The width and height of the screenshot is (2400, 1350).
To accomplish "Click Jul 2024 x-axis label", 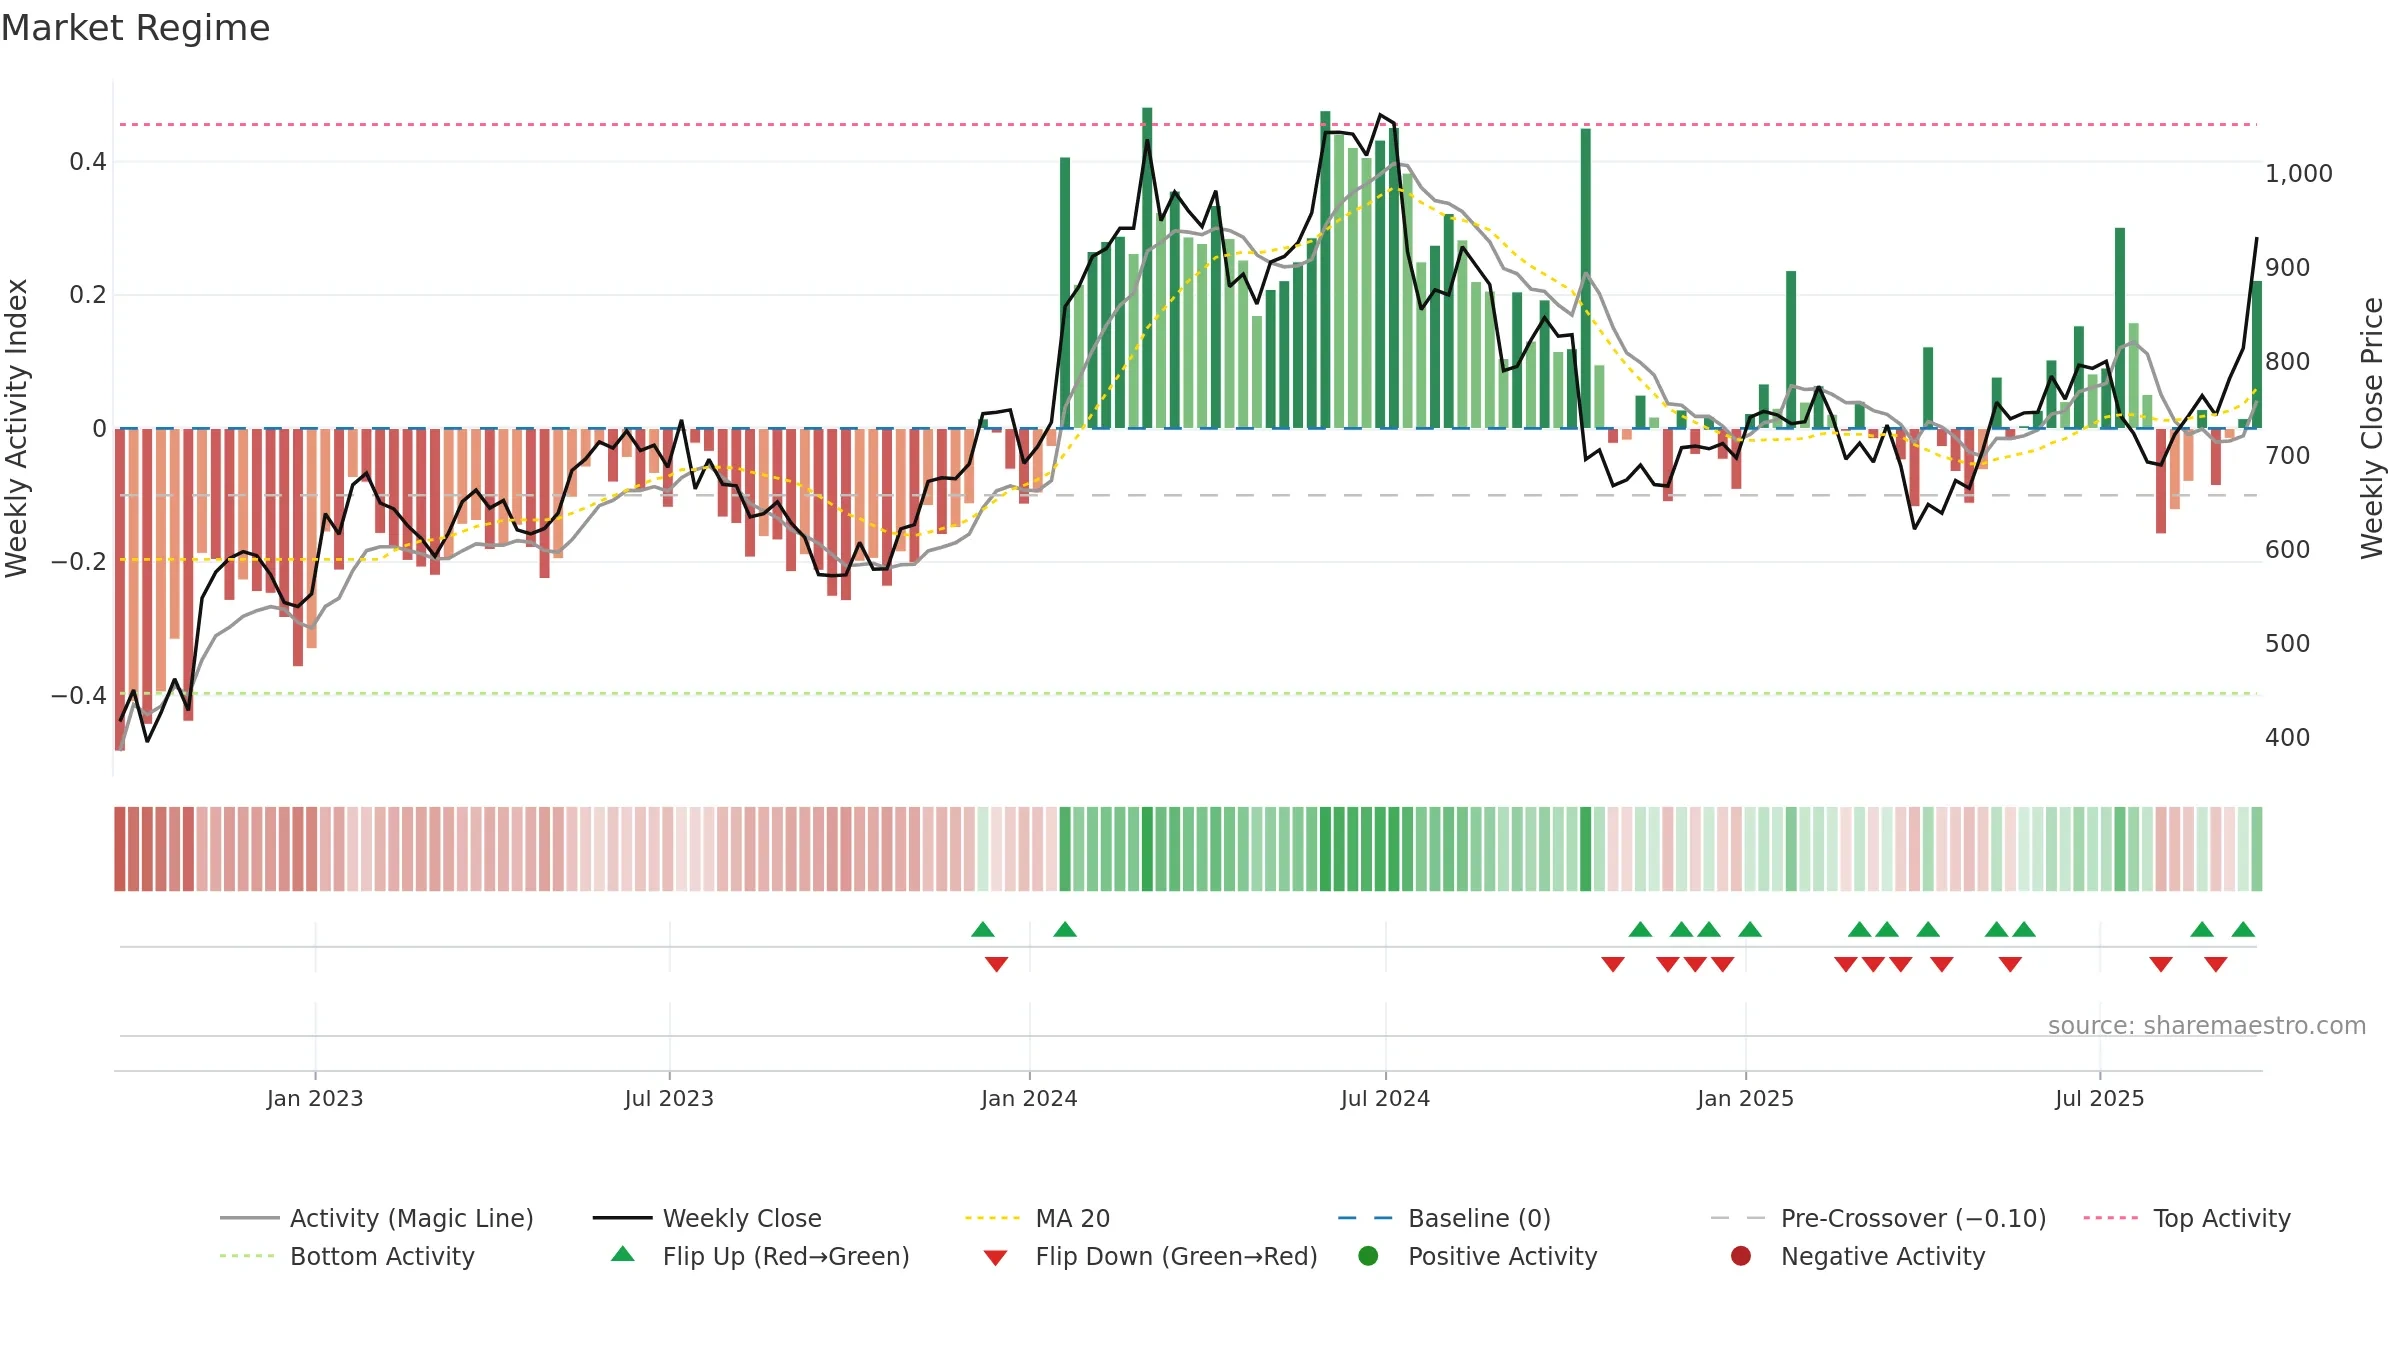I will pyautogui.click(x=1385, y=1098).
